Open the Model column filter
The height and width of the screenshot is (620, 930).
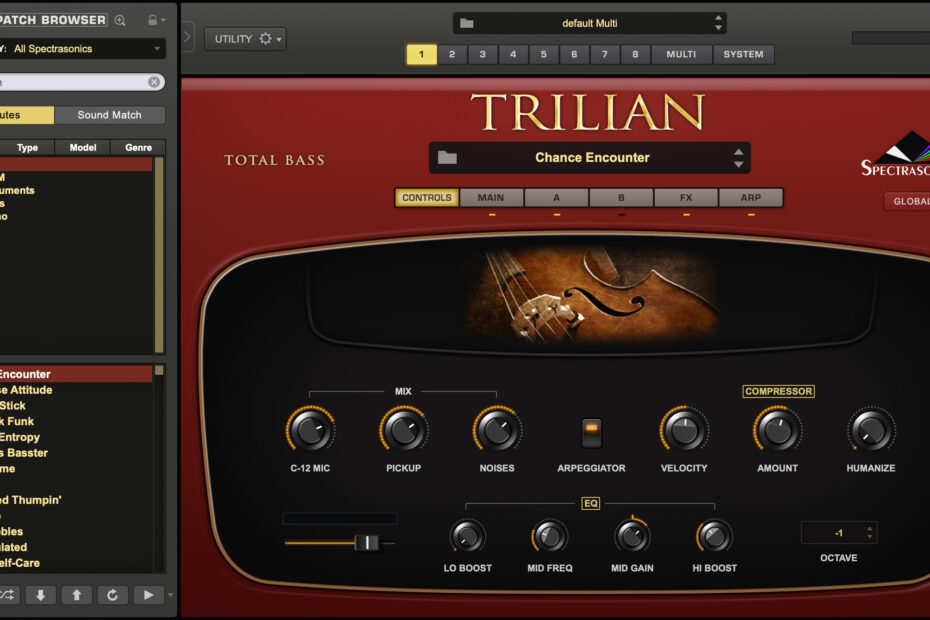coord(83,147)
